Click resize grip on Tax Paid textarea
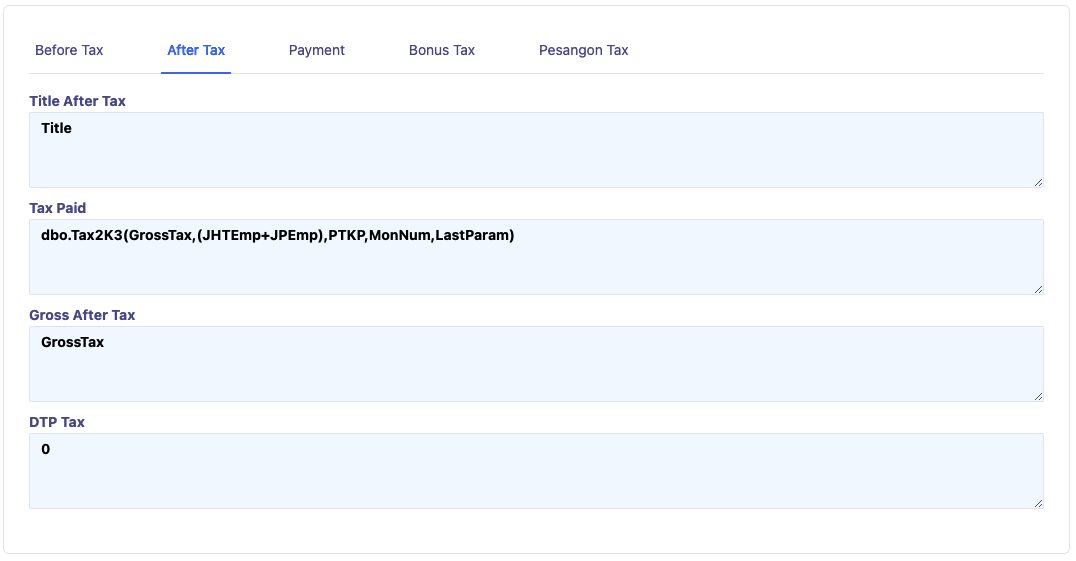1076x561 pixels. point(1038,289)
